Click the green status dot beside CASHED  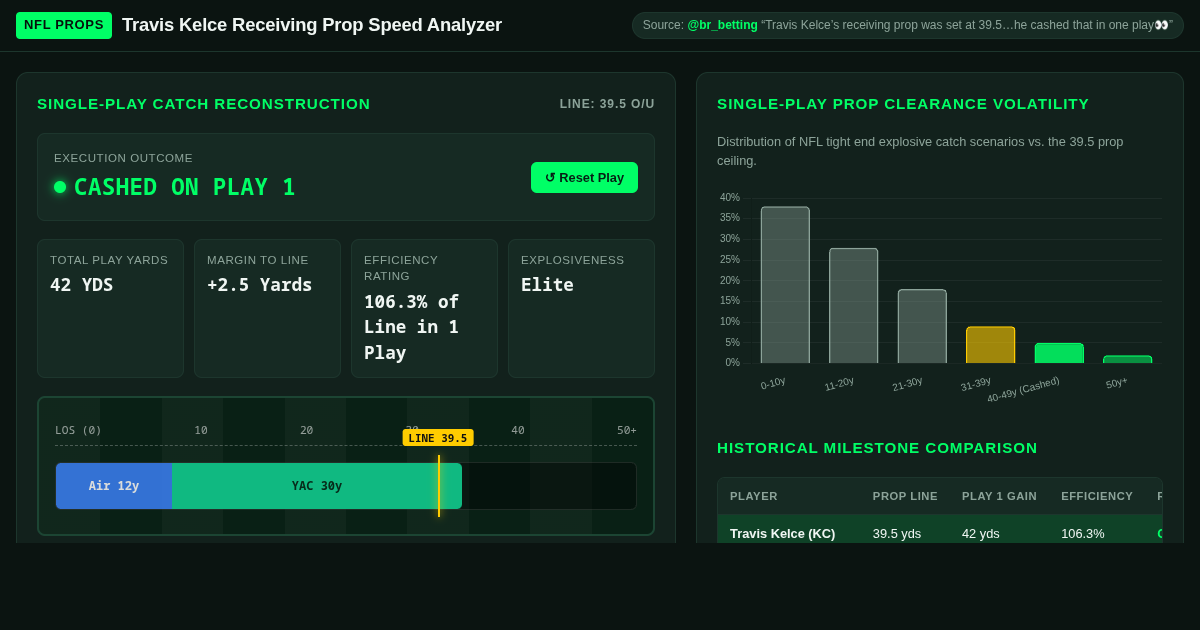[x=60, y=187]
